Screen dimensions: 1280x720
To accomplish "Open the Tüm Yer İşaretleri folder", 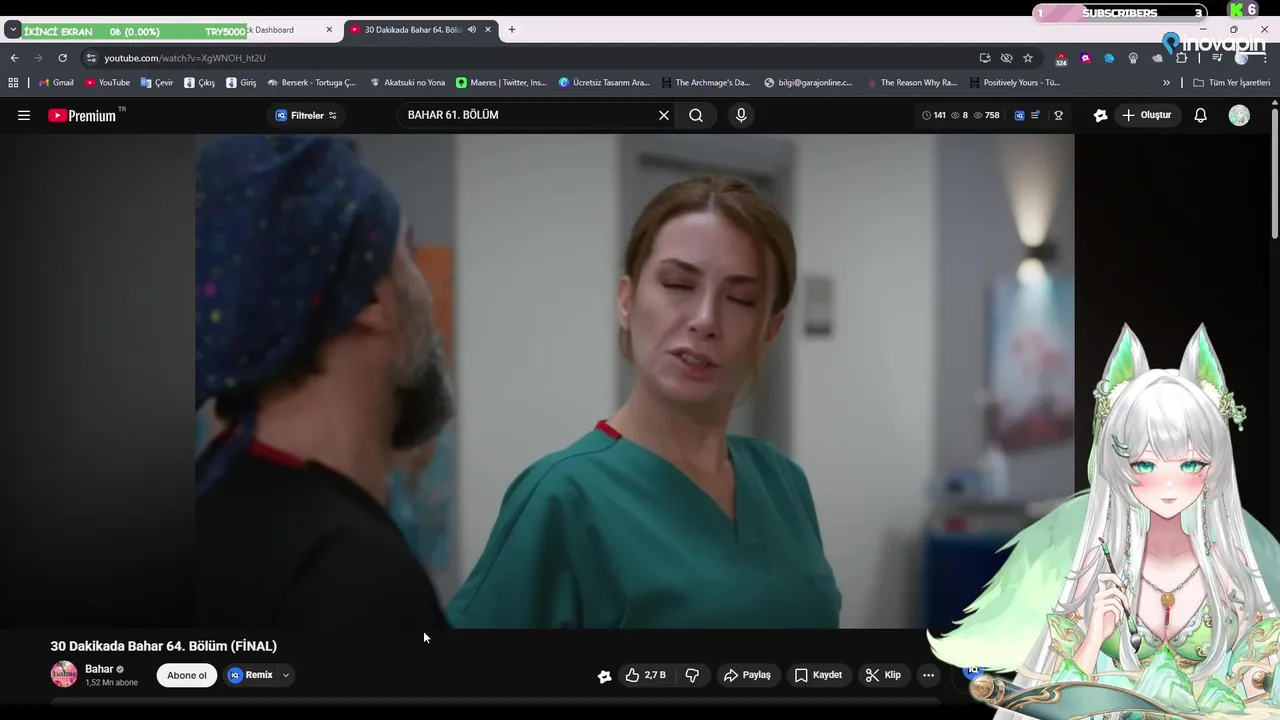I will coord(1231,83).
